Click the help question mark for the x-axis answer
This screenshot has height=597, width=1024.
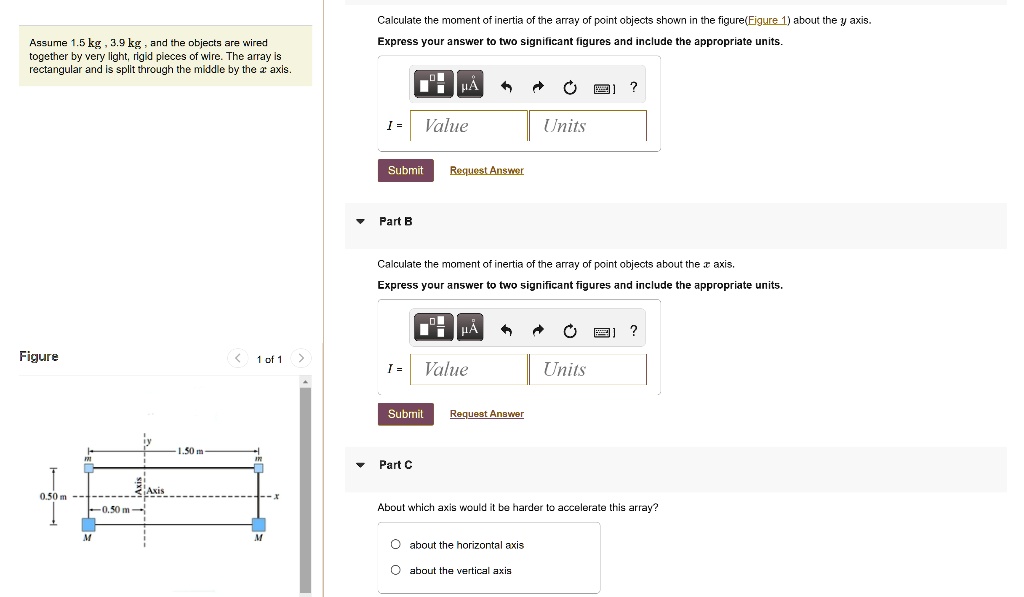coord(633,331)
